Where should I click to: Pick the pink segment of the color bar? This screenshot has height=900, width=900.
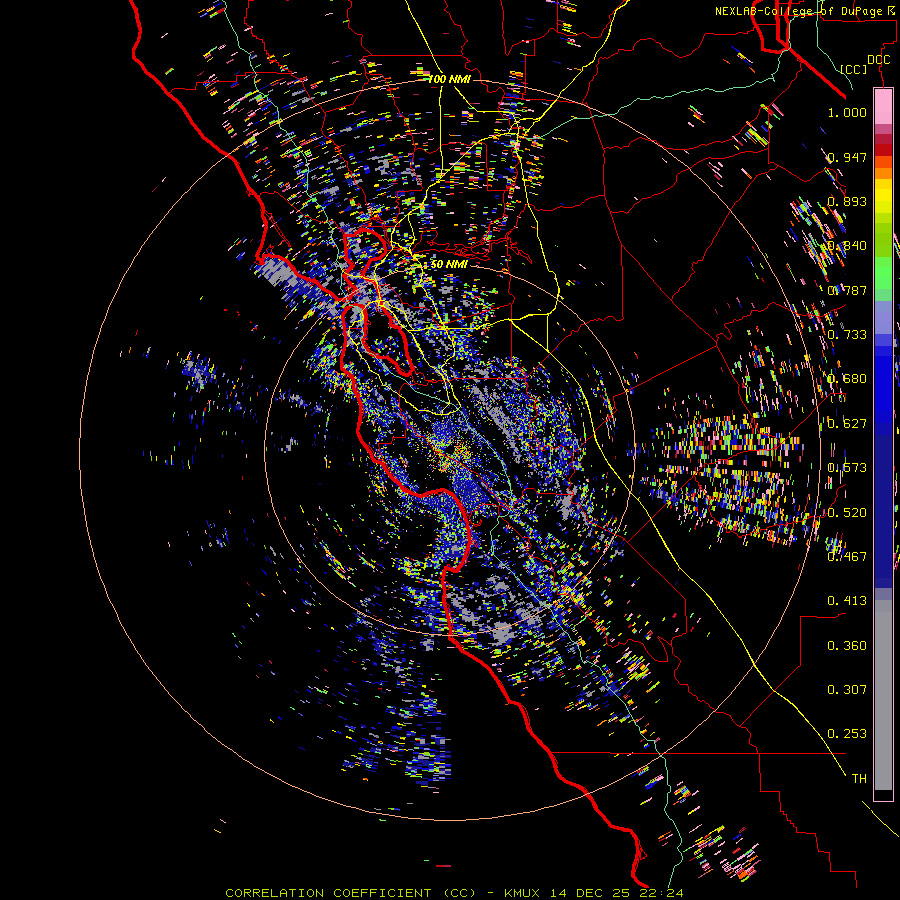[883, 106]
